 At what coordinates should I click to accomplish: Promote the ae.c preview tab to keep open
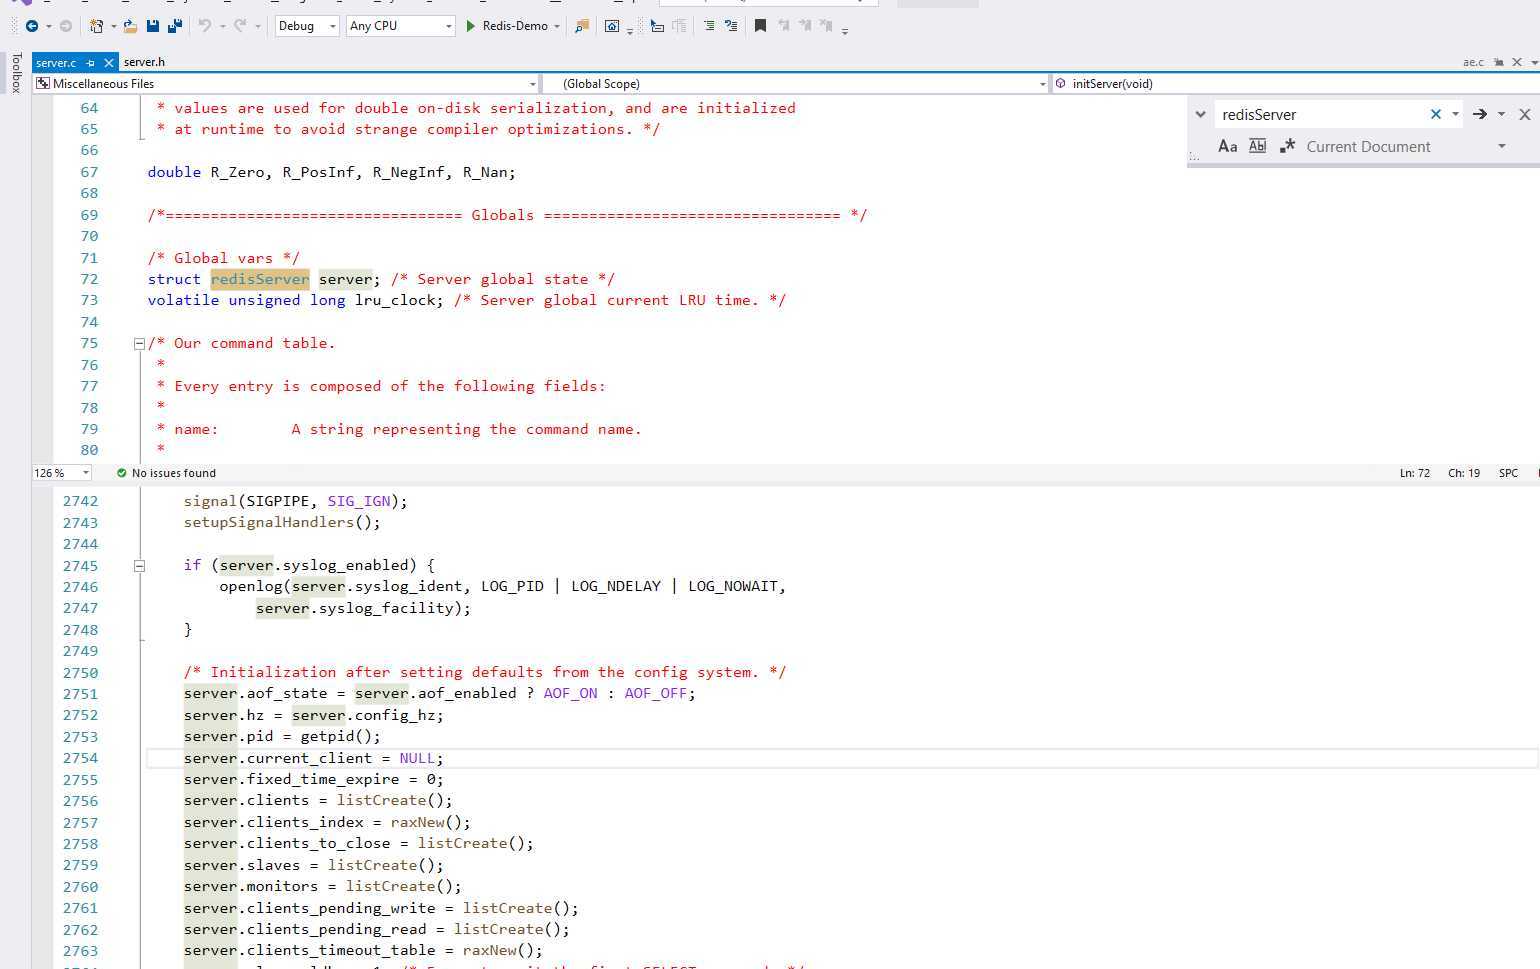pos(1498,62)
